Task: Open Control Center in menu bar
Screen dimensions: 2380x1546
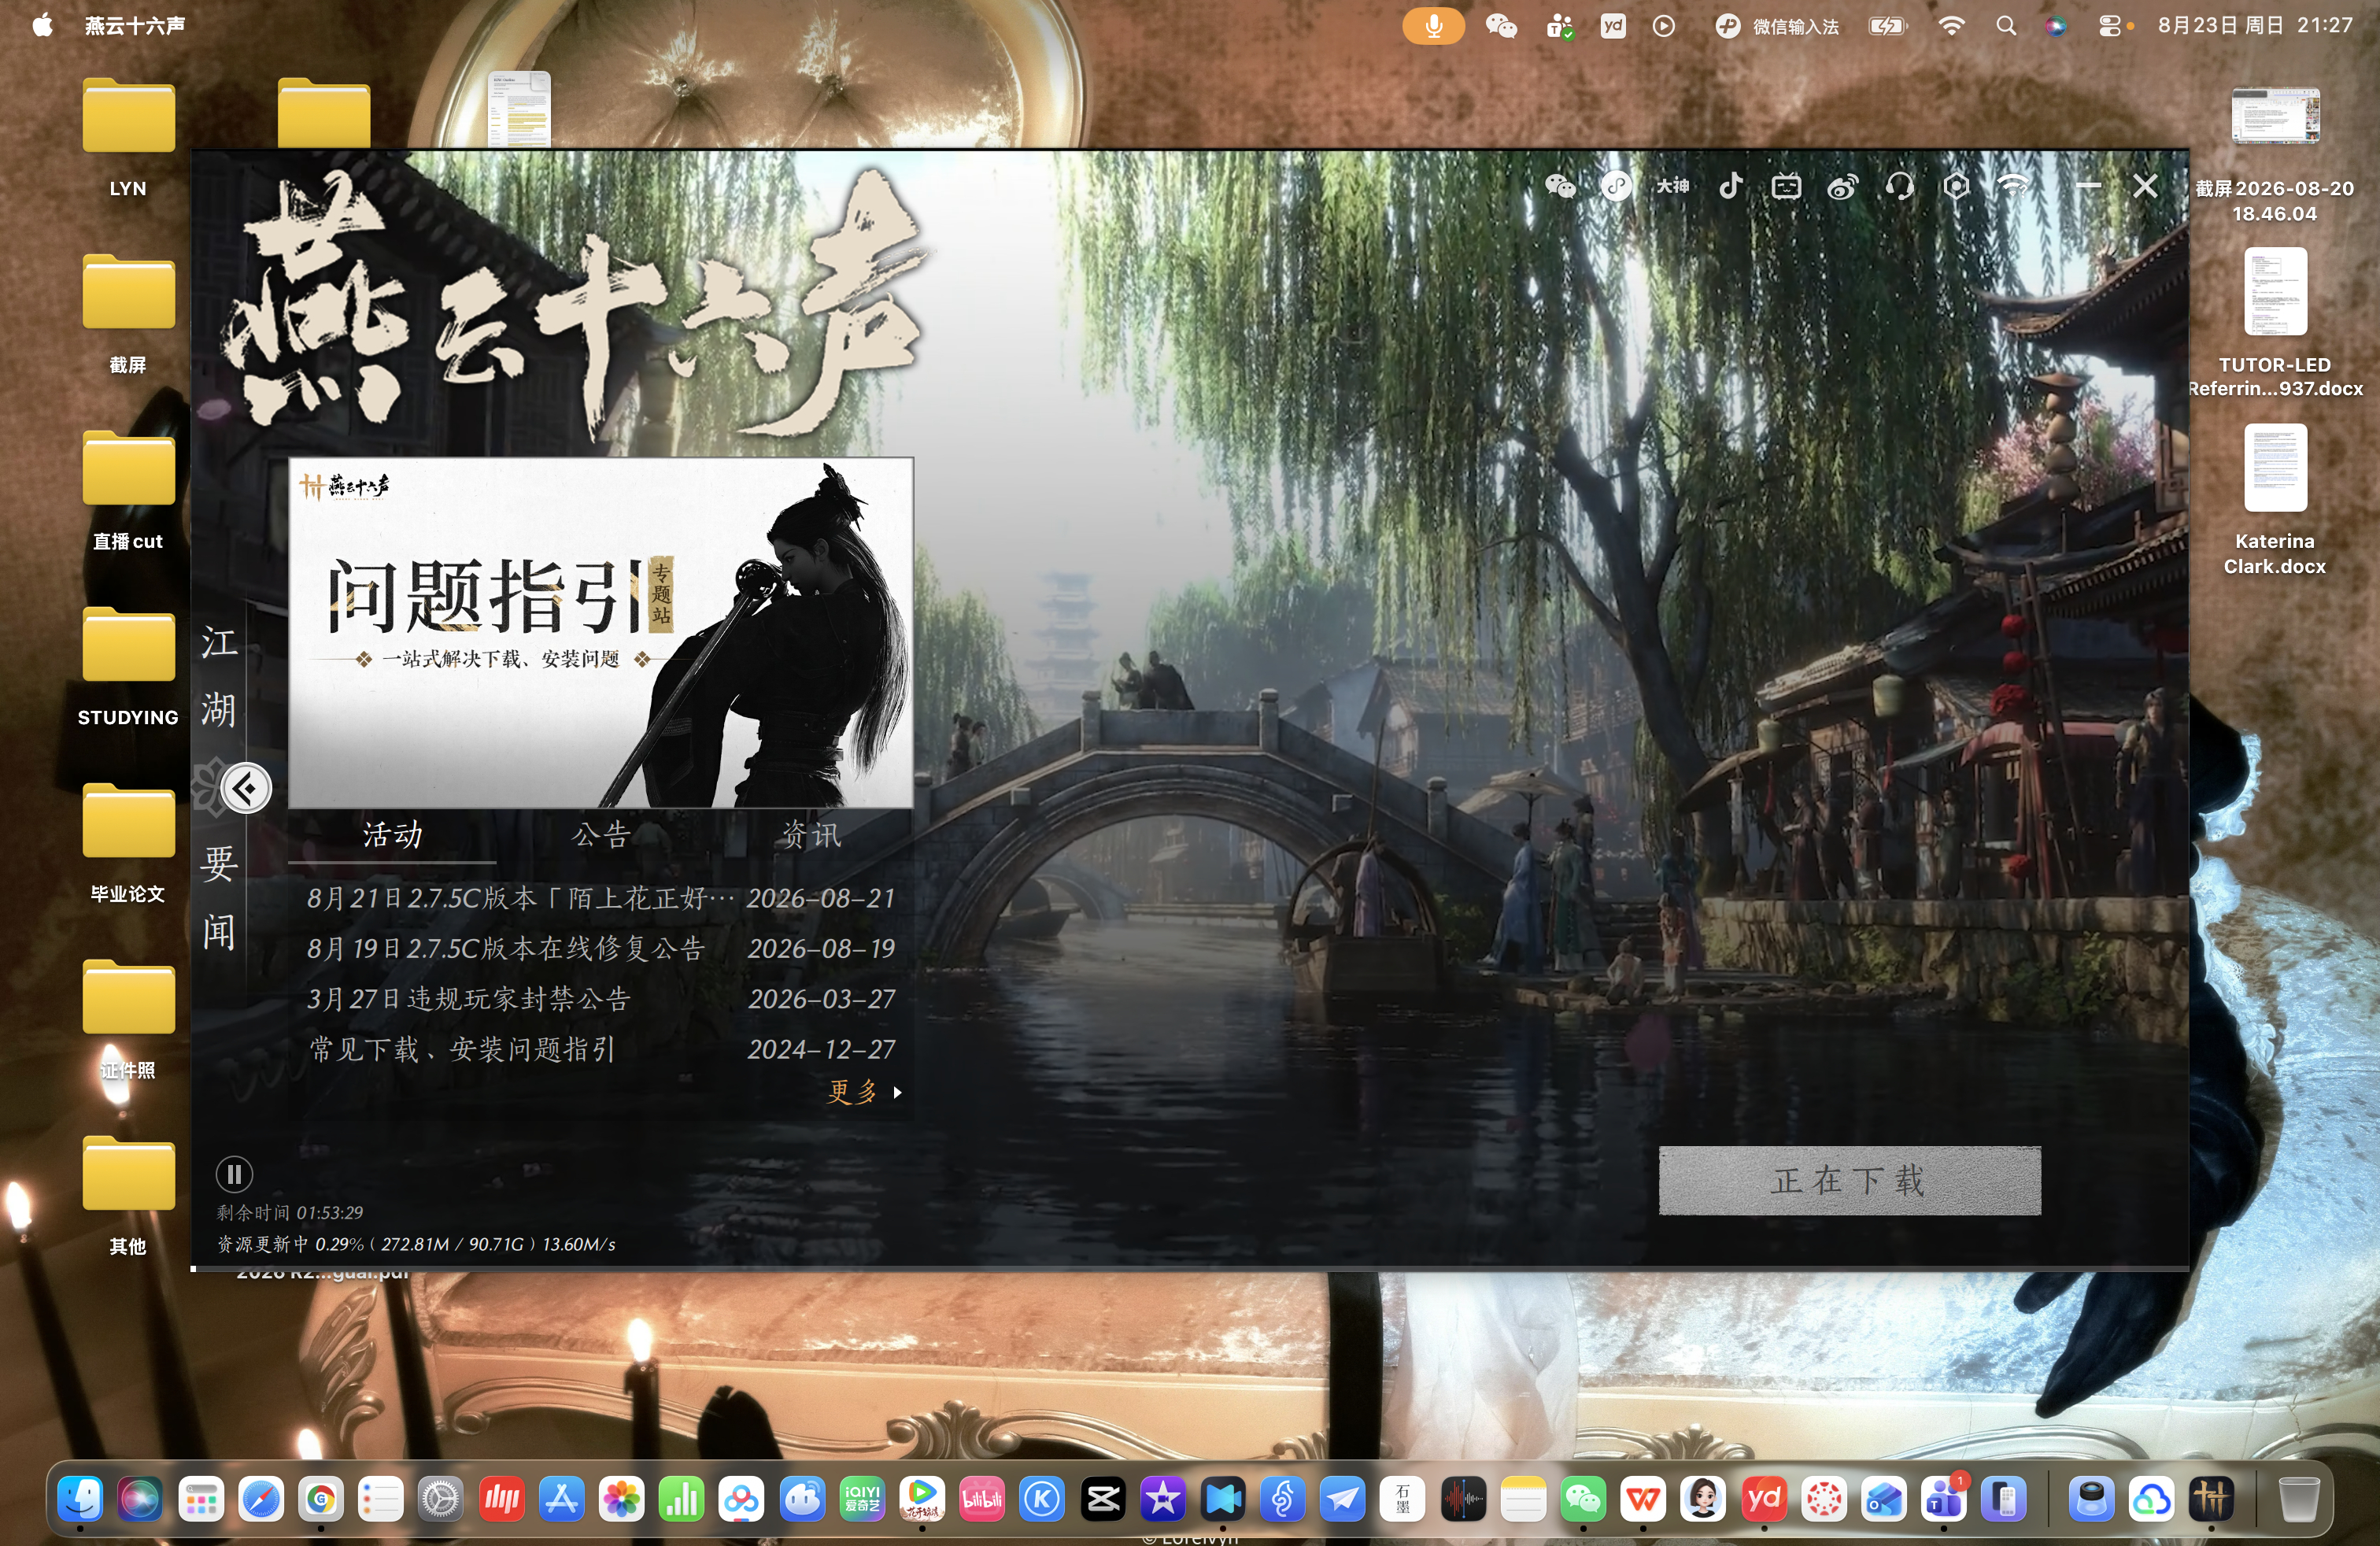Action: click(x=2110, y=26)
